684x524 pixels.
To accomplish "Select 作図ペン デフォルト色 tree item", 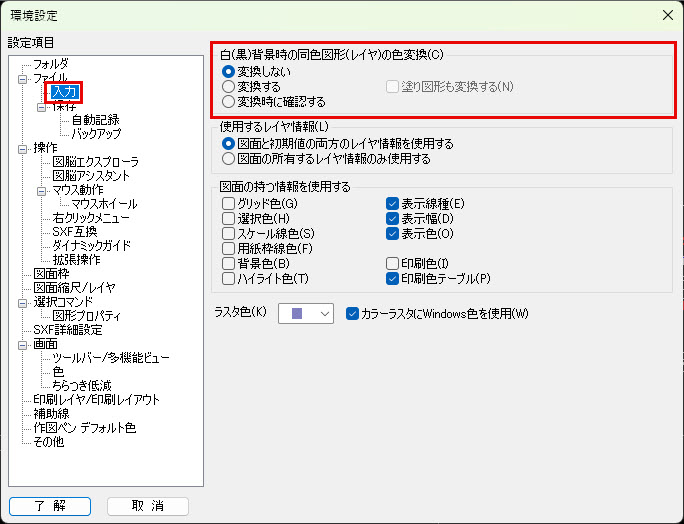I will [x=84, y=428].
